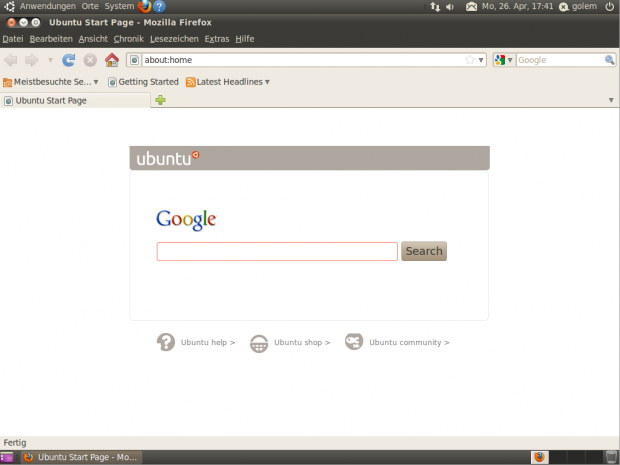
Task: Click the clock showing Mo, 26. Apr
Action: click(517, 6)
